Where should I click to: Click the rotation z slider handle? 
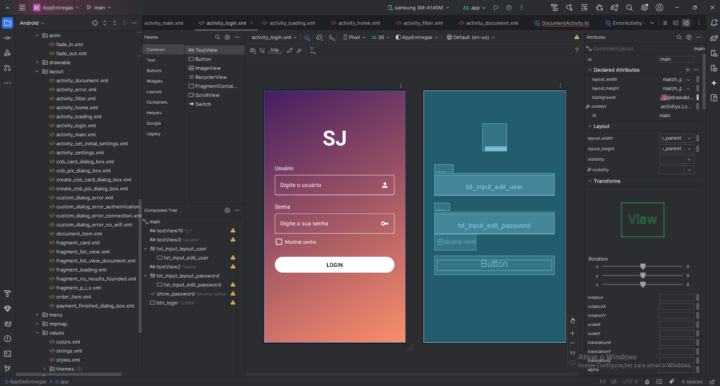click(643, 285)
